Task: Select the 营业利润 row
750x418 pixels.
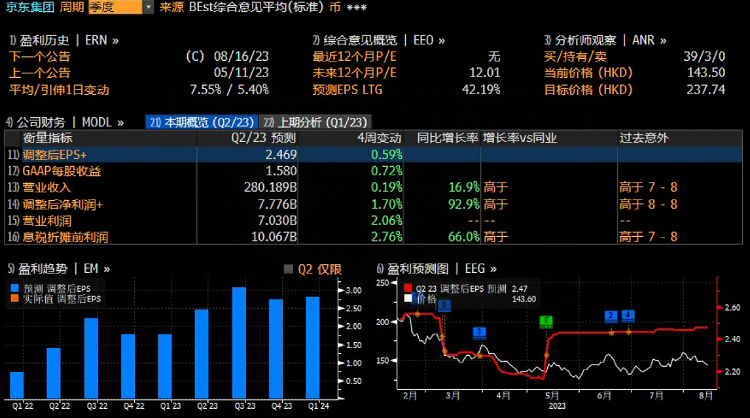Action: click(373, 220)
